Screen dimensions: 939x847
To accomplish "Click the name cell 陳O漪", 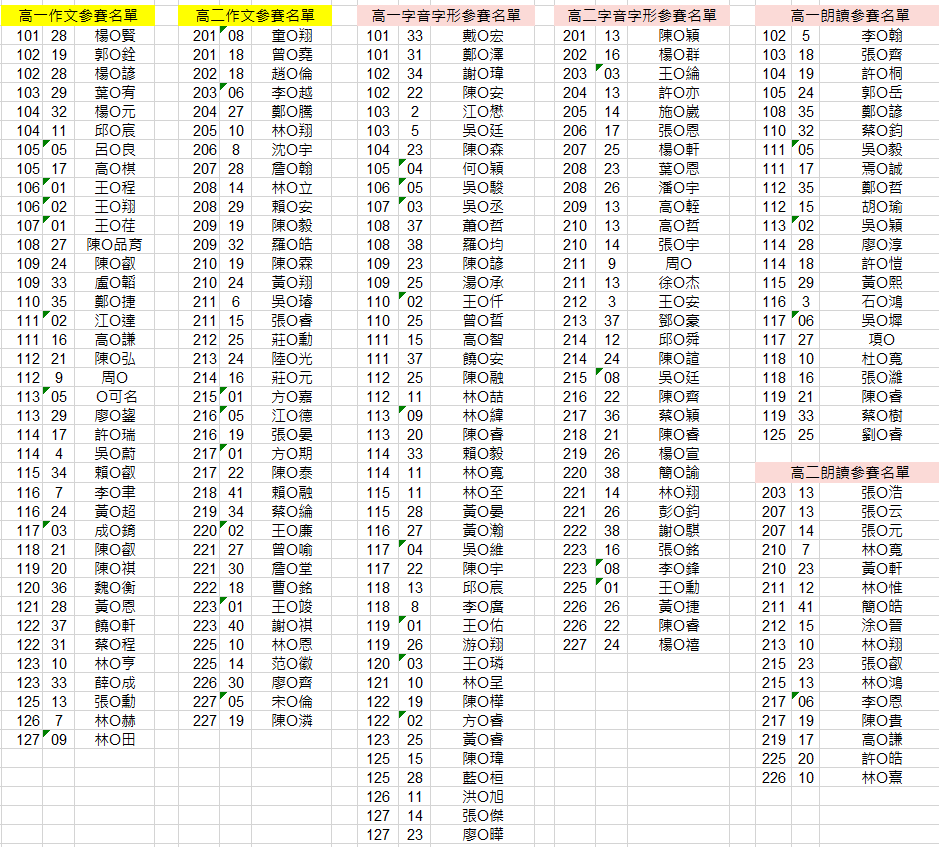I will [x=292, y=720].
